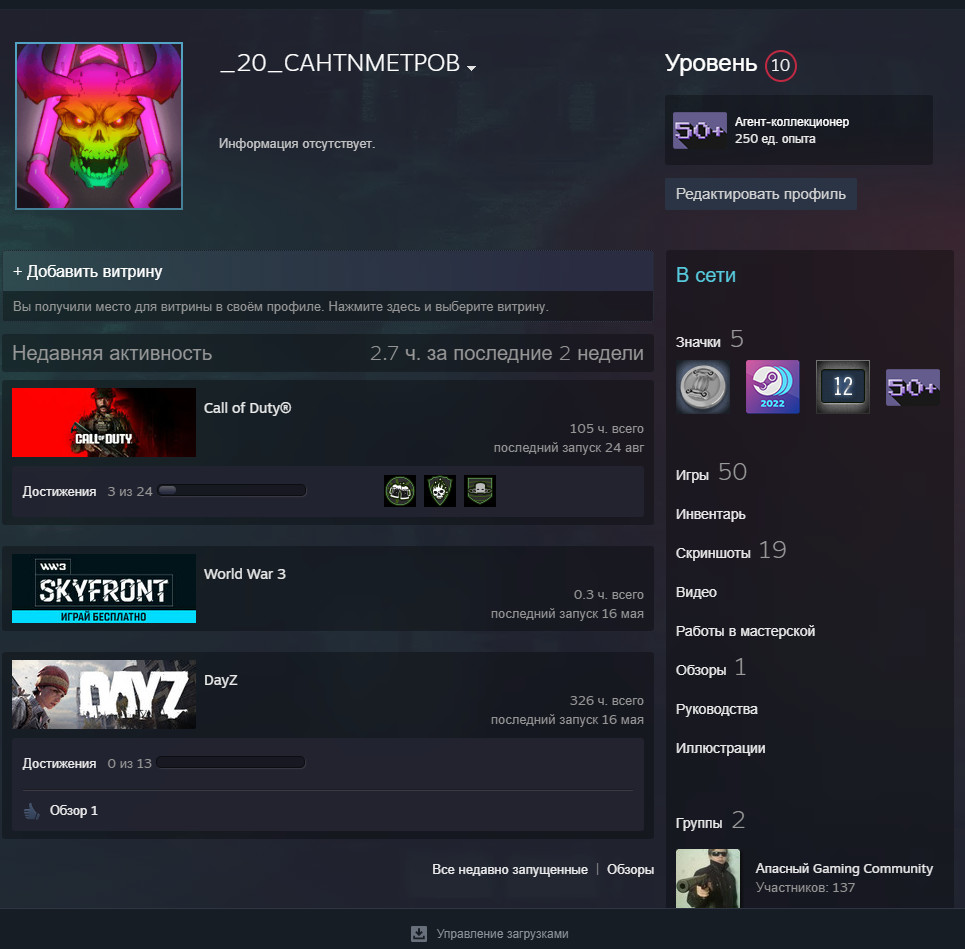Viewport: 965px width, 949px height.
Task: Click the 12 years of service badge
Action: pyautogui.click(x=843, y=387)
